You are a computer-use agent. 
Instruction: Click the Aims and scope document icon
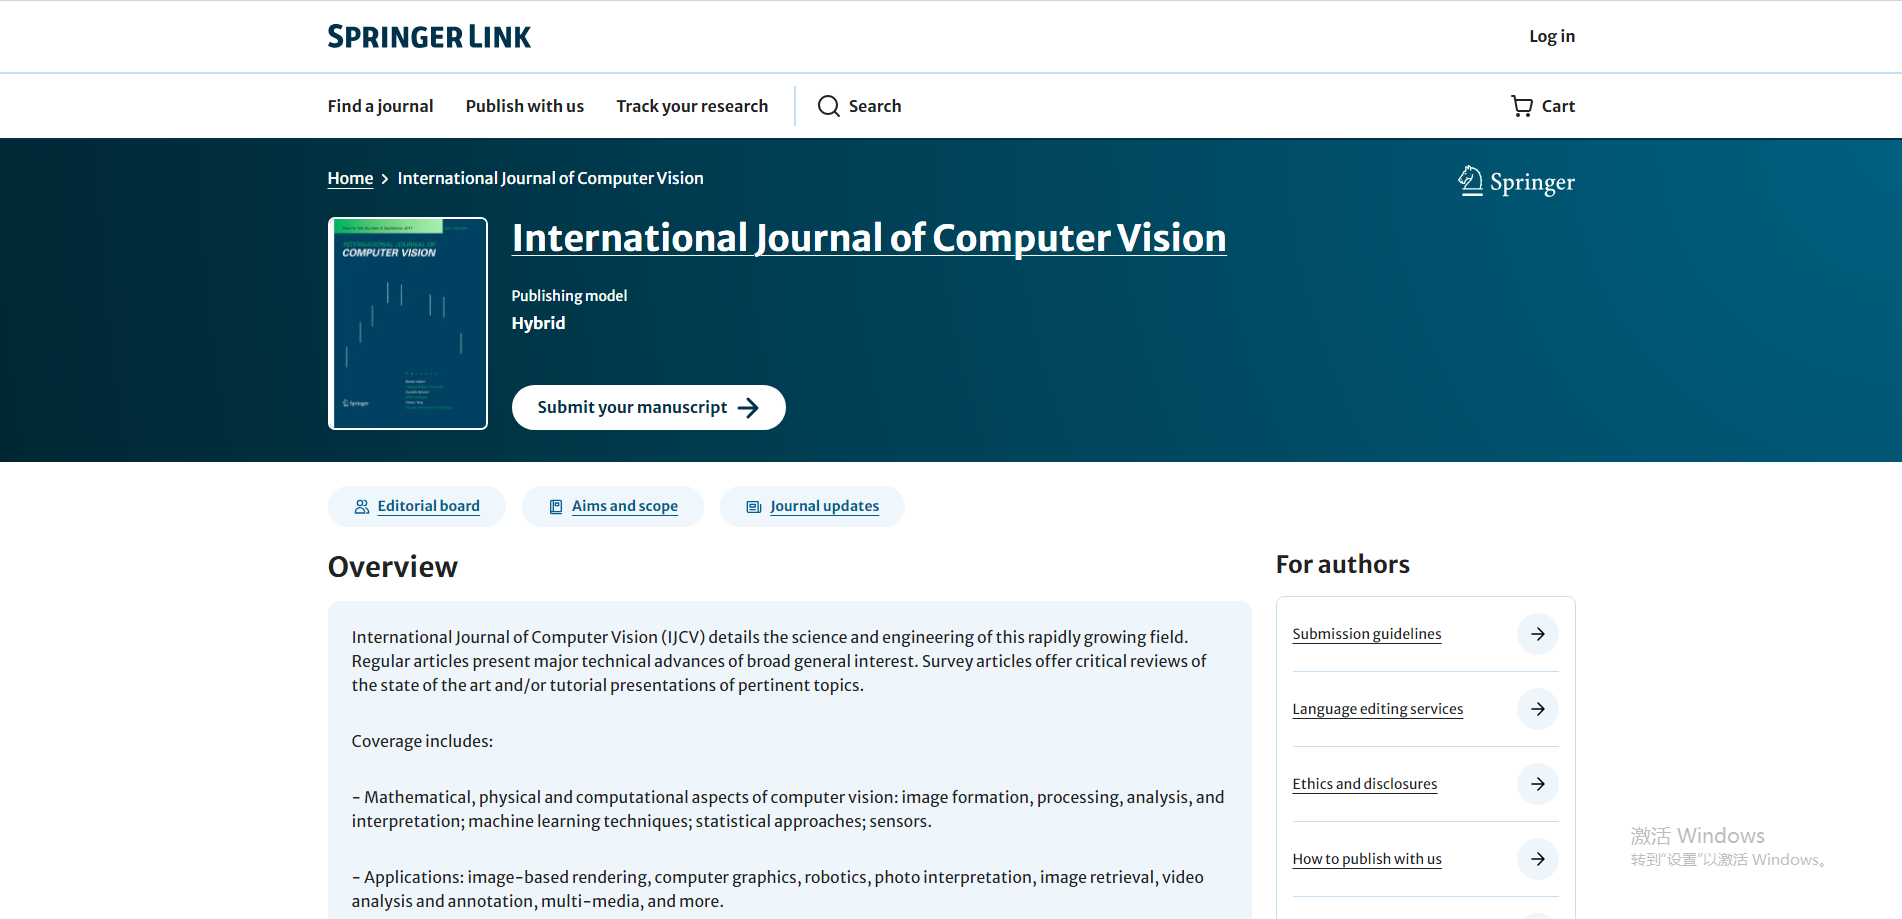556,507
